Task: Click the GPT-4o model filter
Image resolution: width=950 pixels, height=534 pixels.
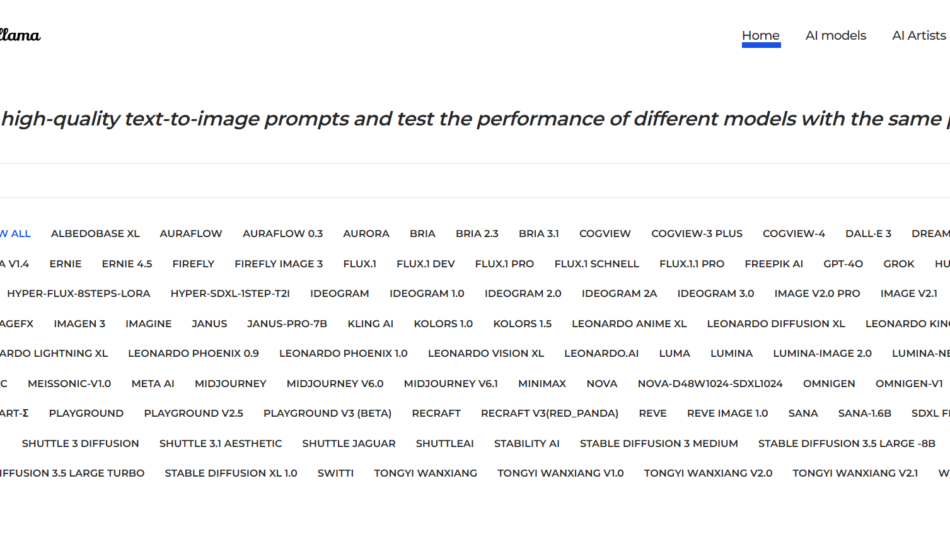Action: 843,264
